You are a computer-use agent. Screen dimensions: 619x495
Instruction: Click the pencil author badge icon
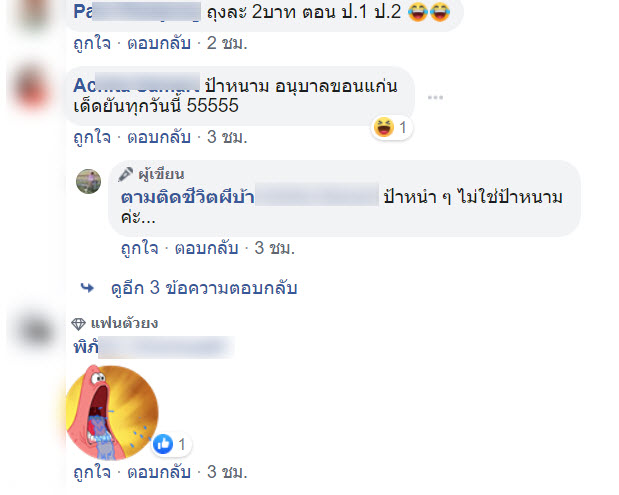(126, 174)
